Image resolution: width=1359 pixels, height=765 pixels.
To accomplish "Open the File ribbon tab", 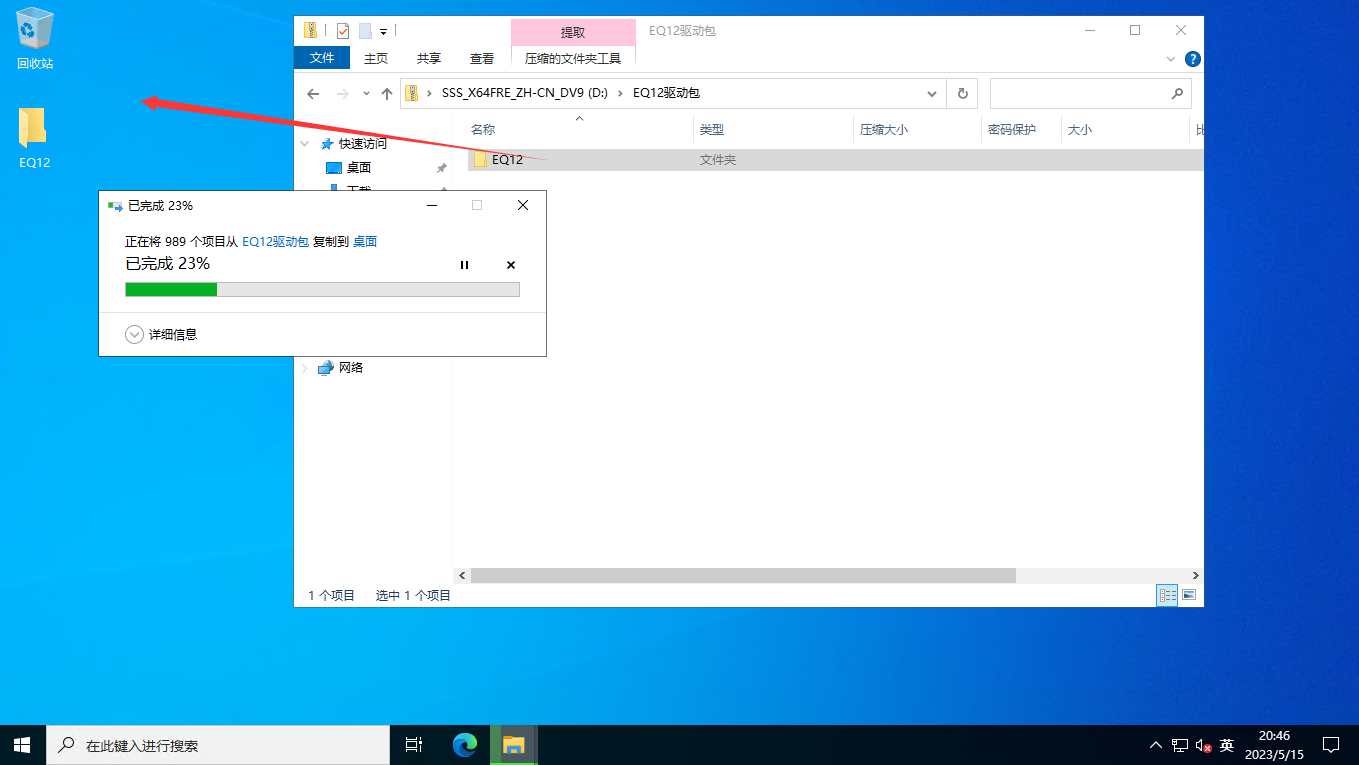I will coord(322,58).
